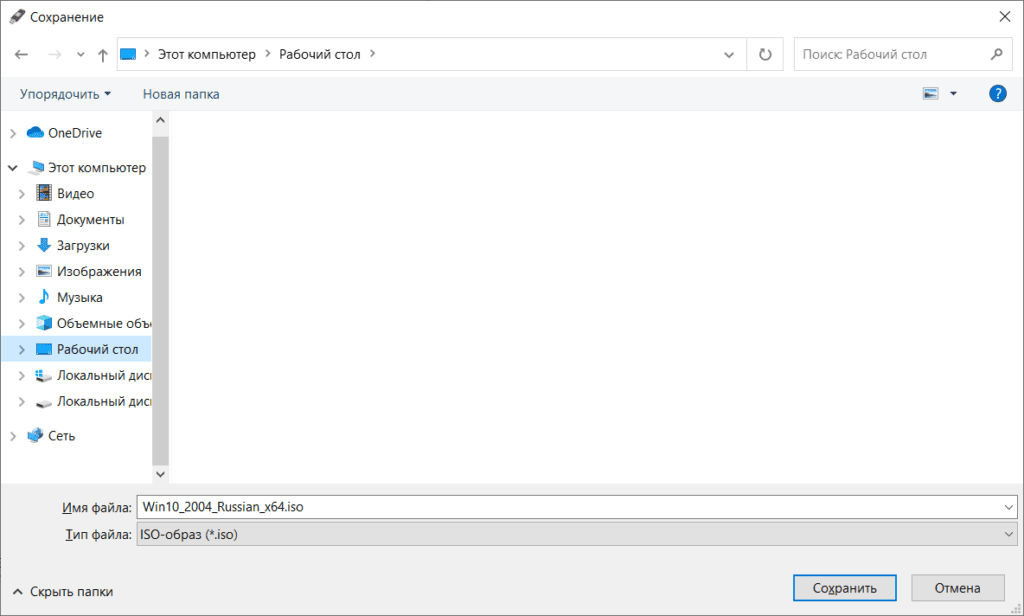
Task: Click the path chevron after 'Этот компьютер'
Action: tap(268, 54)
